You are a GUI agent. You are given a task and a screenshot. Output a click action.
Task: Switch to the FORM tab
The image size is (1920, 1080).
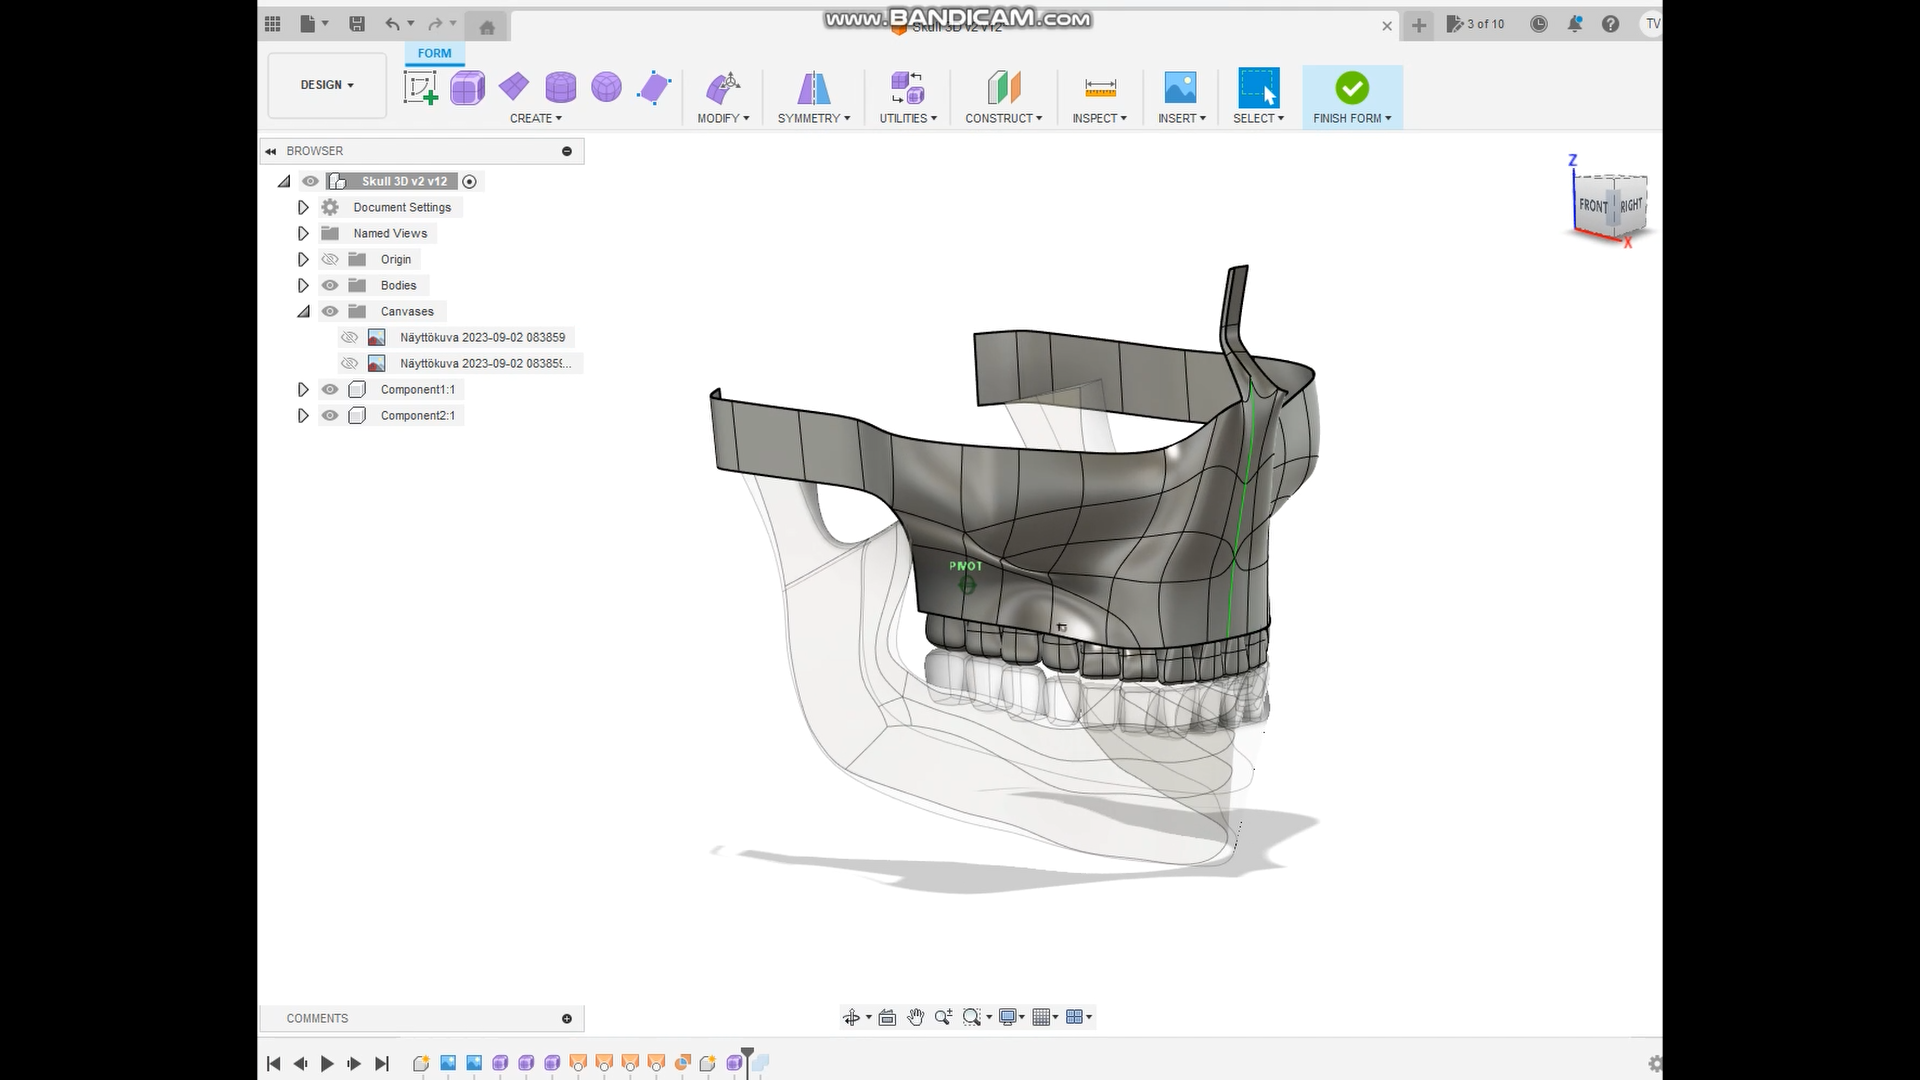434,53
